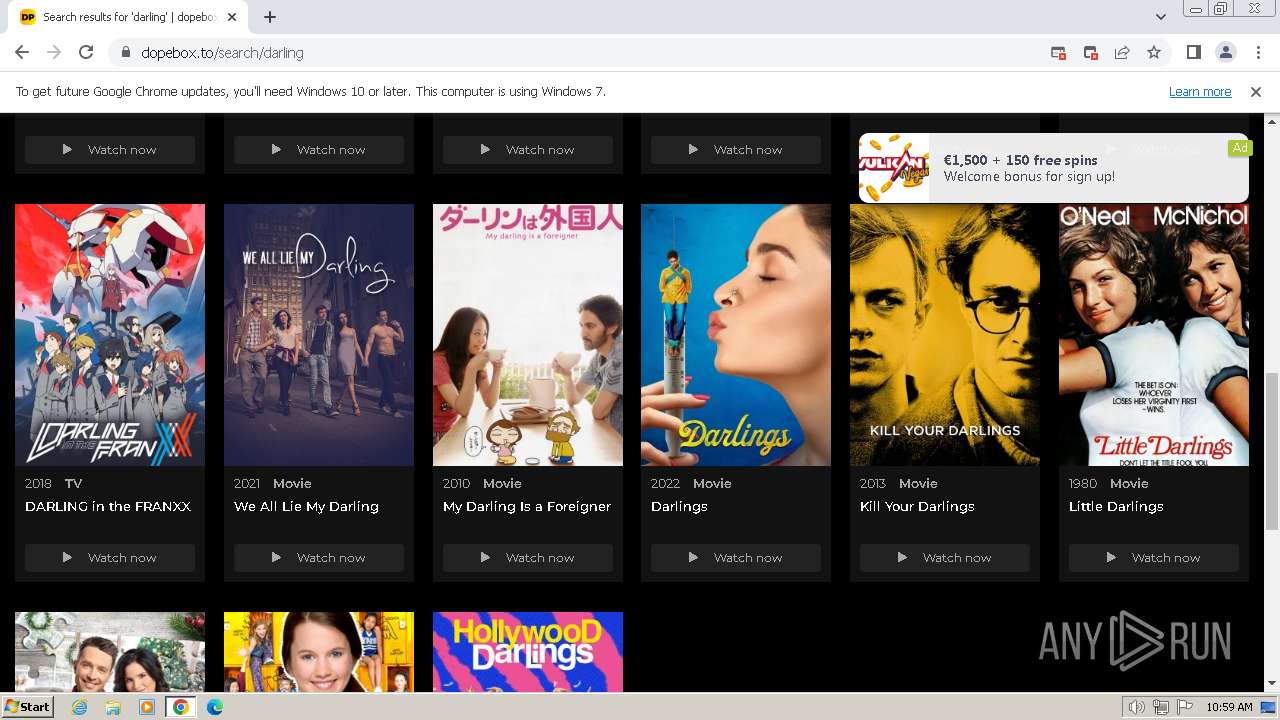Watch now for Darlings 2022
Viewport: 1280px width, 720px height.
(736, 558)
